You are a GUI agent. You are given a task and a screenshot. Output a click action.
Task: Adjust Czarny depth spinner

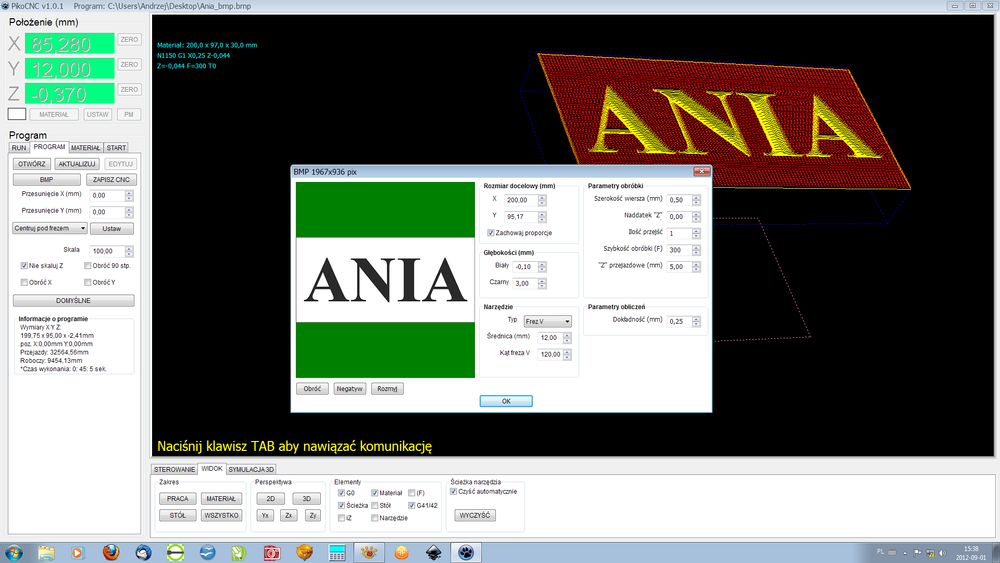click(541, 283)
